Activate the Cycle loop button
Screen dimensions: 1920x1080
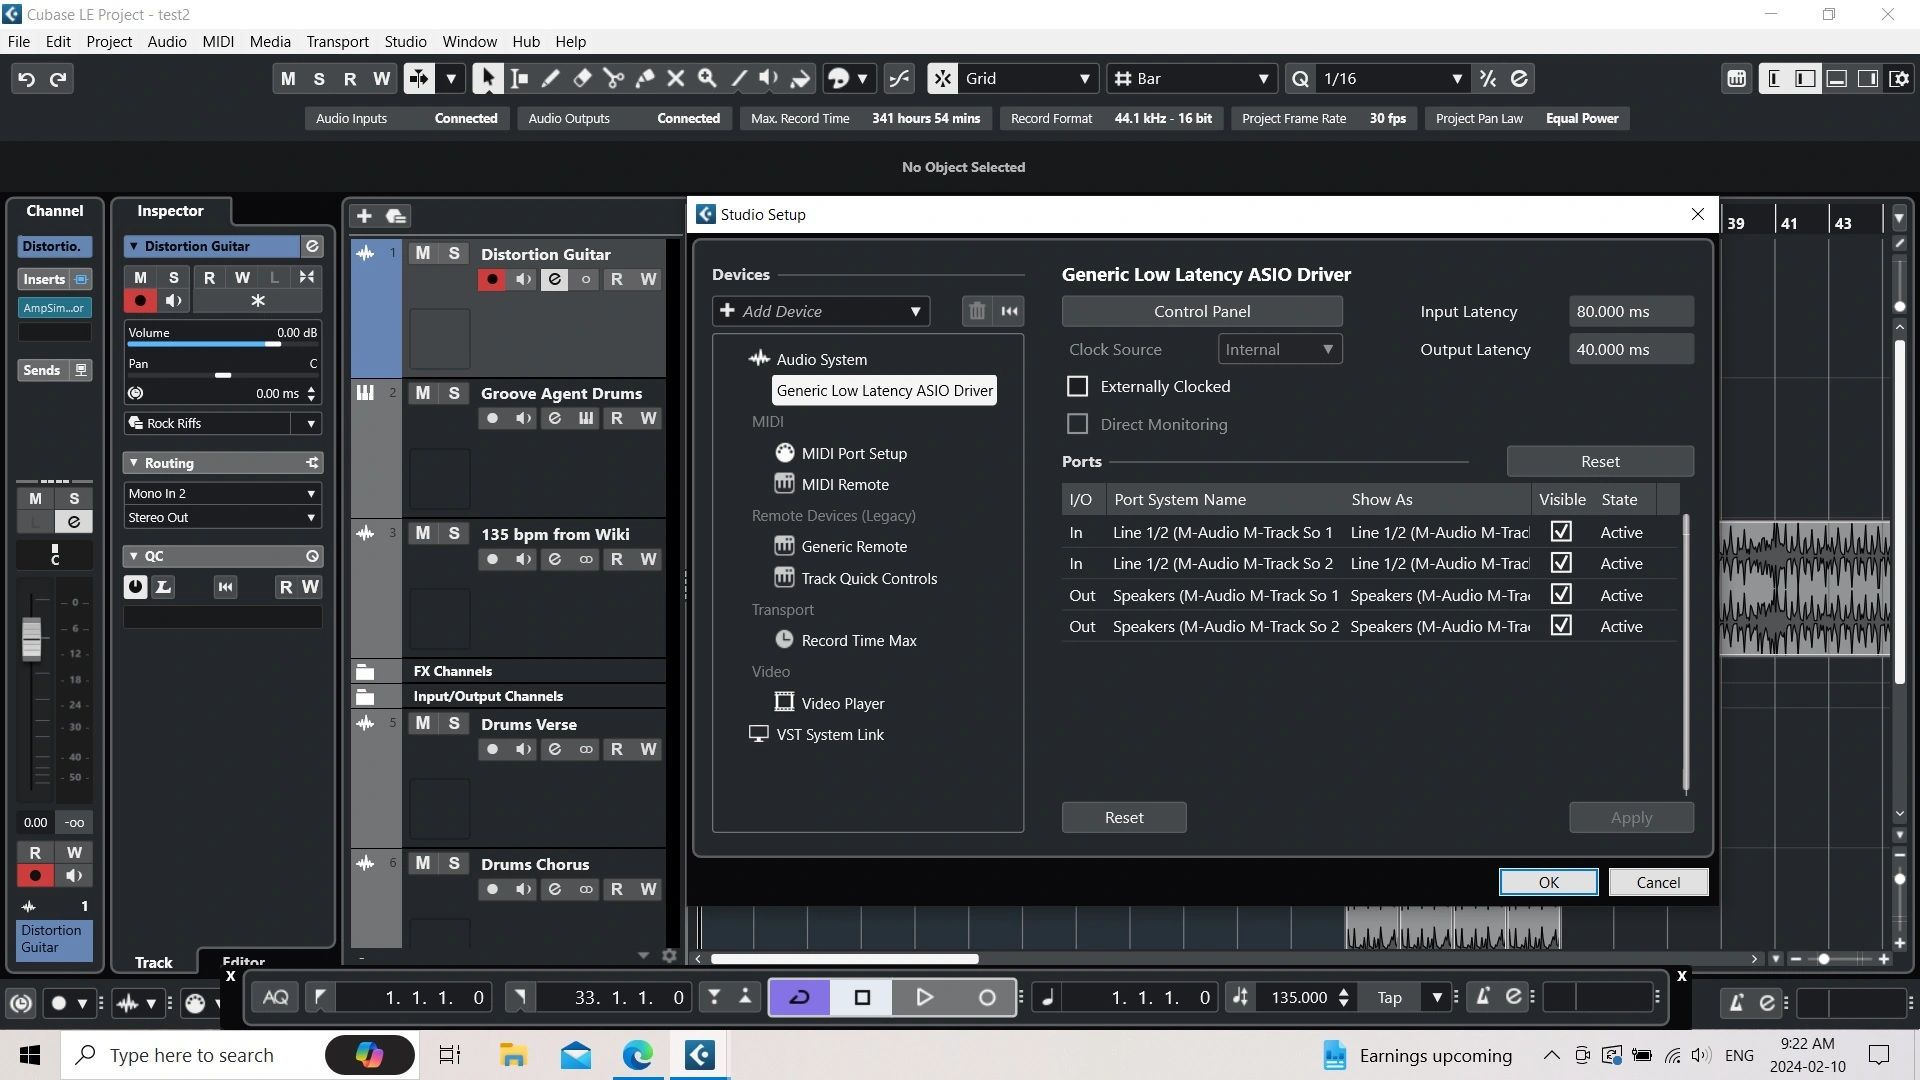[799, 997]
